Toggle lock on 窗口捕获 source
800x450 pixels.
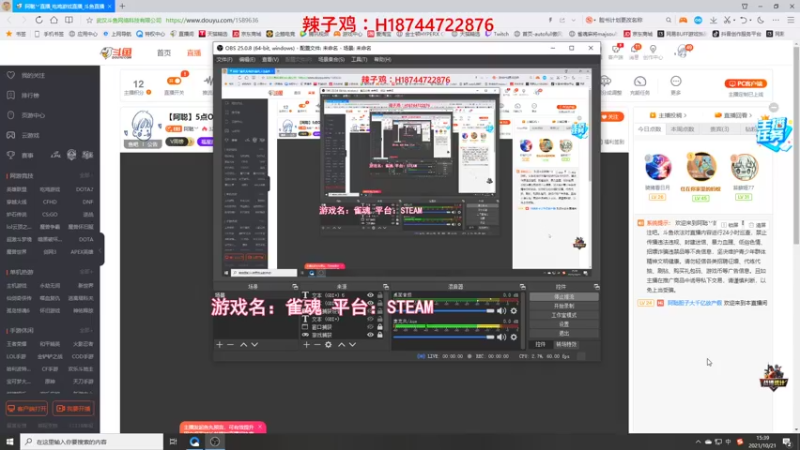coord(380,327)
